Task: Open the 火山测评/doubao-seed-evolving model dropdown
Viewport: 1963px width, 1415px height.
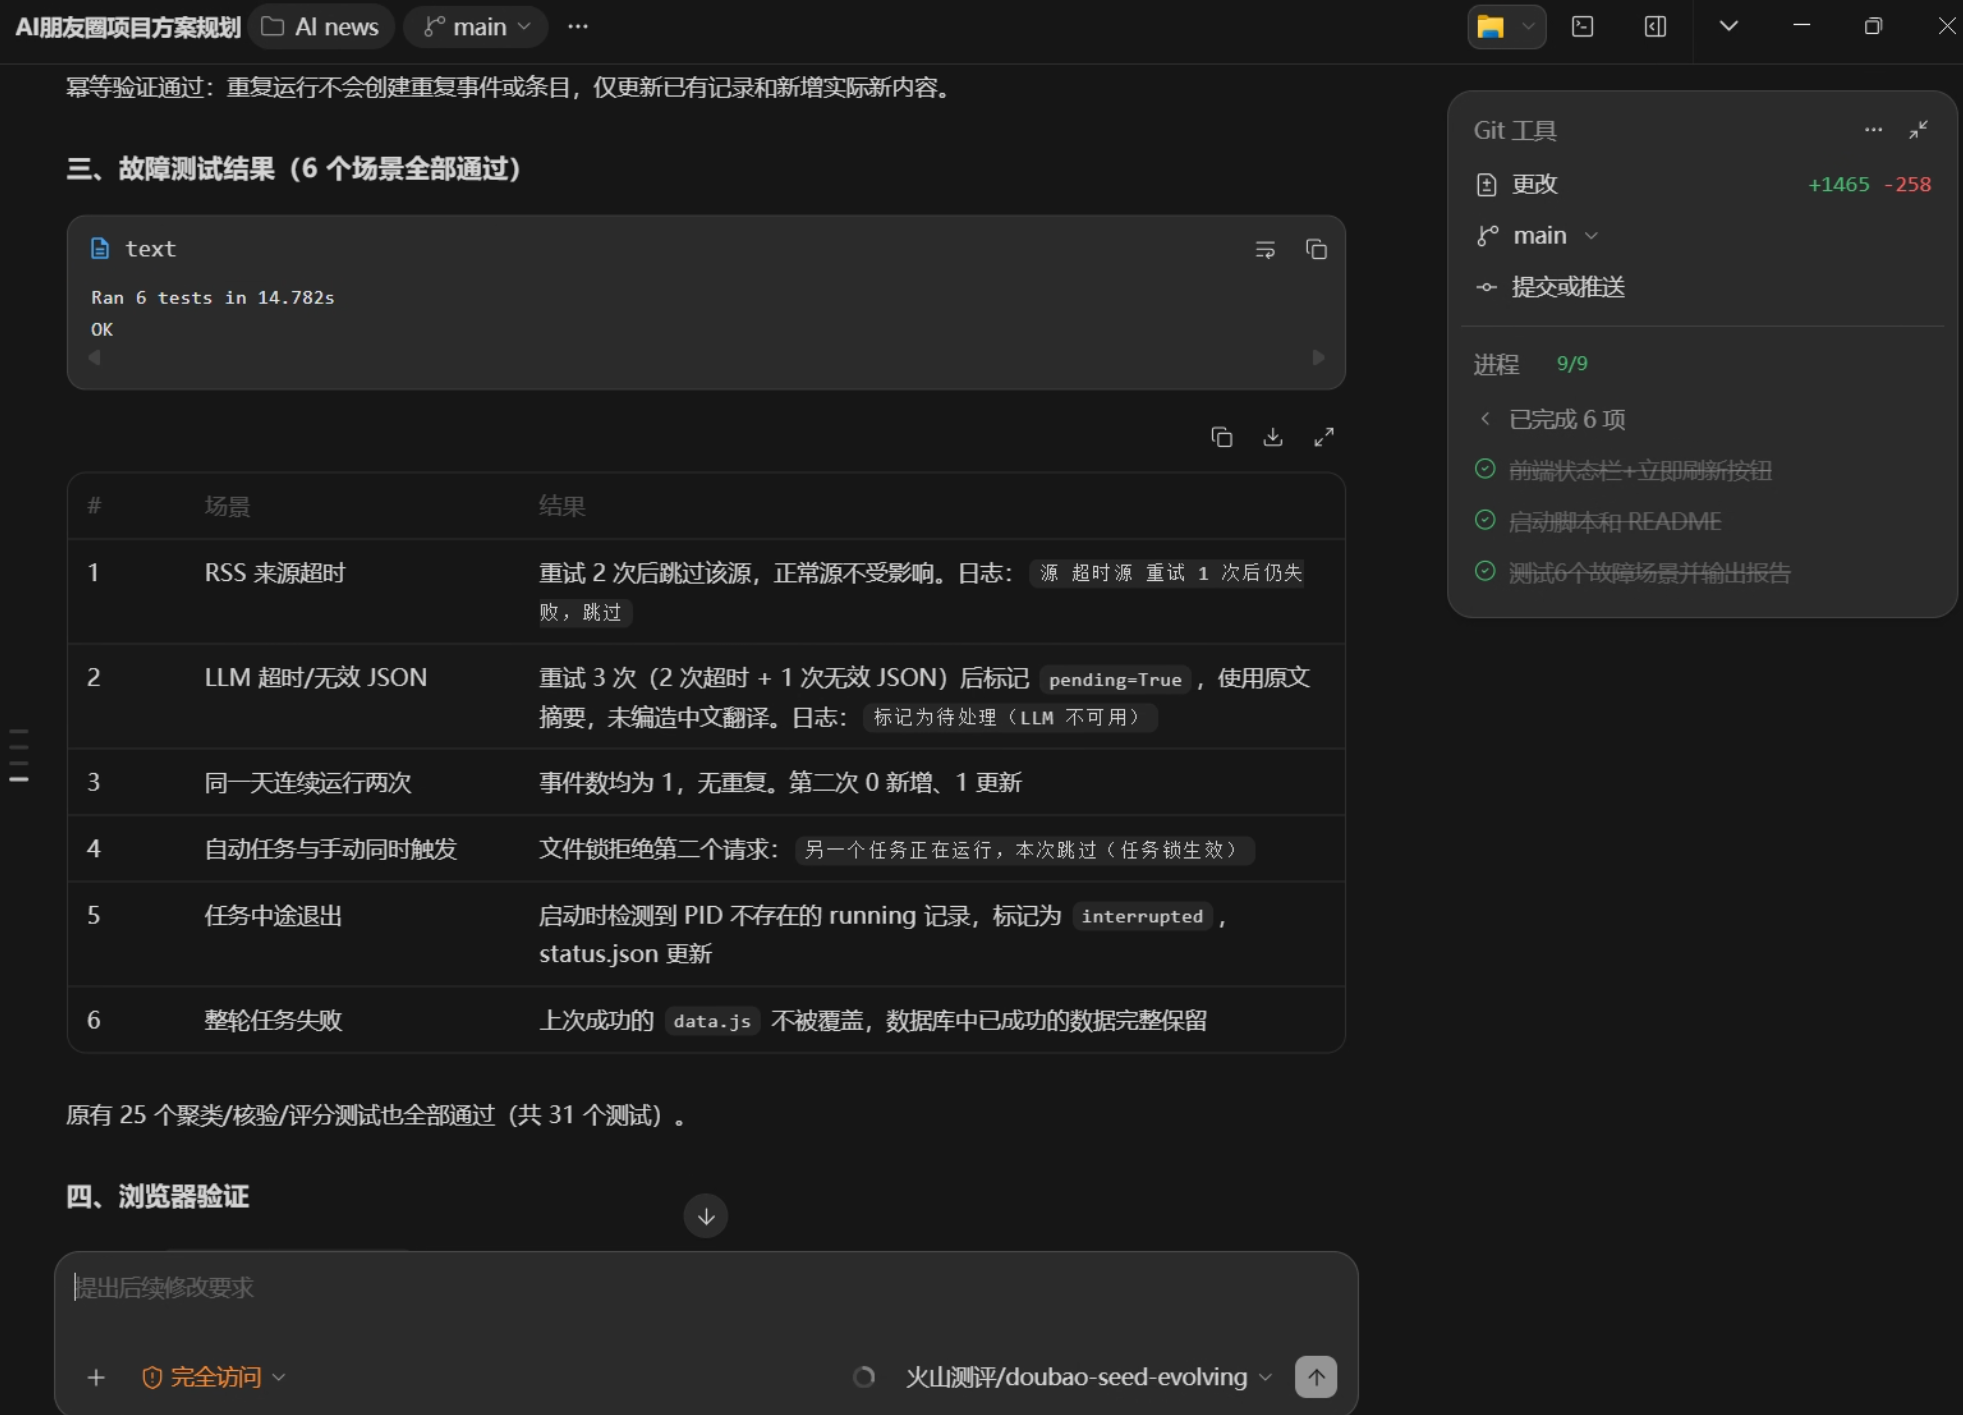Action: click(1089, 1377)
